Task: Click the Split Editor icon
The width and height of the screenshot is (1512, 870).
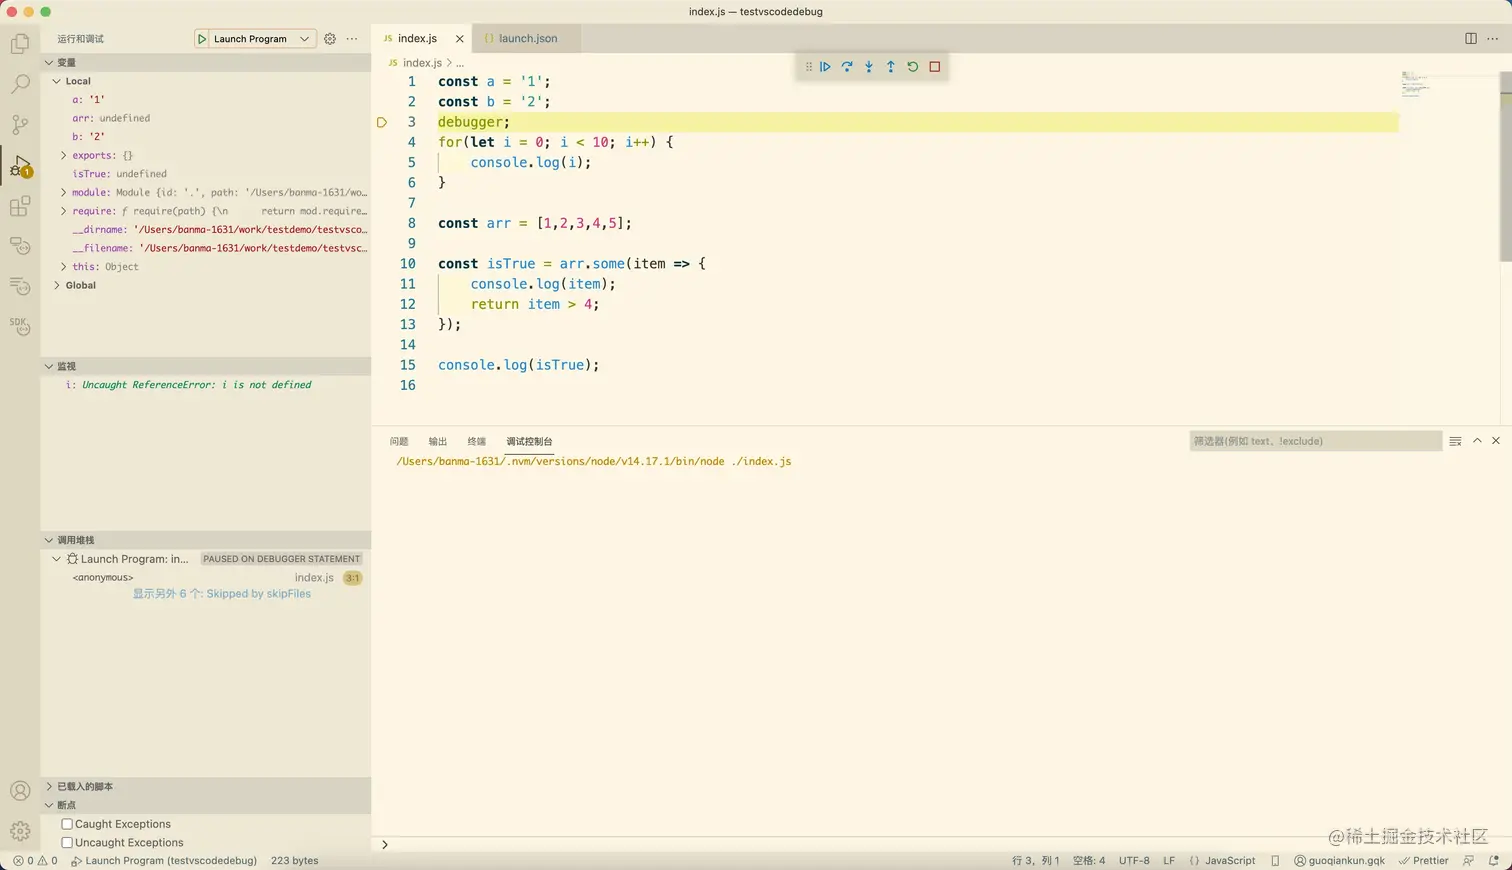Action: 1471,39
